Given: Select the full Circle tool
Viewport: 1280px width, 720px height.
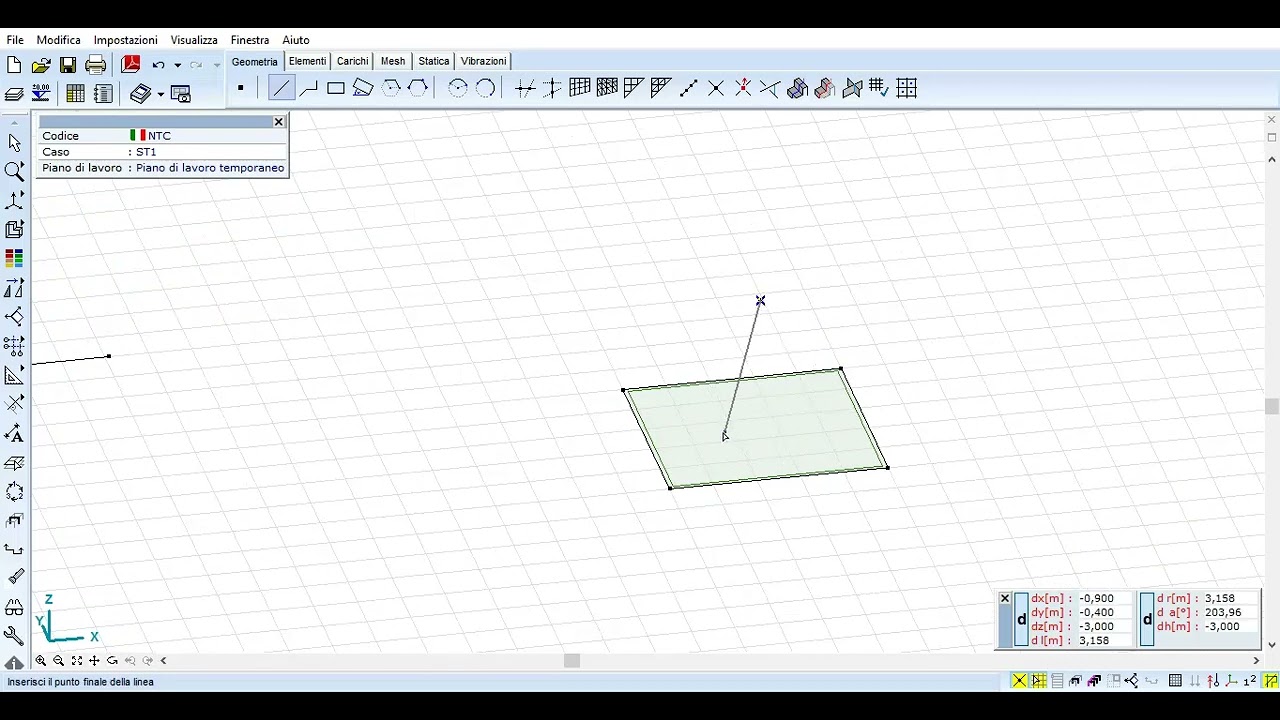Looking at the screenshot, I should point(485,89).
